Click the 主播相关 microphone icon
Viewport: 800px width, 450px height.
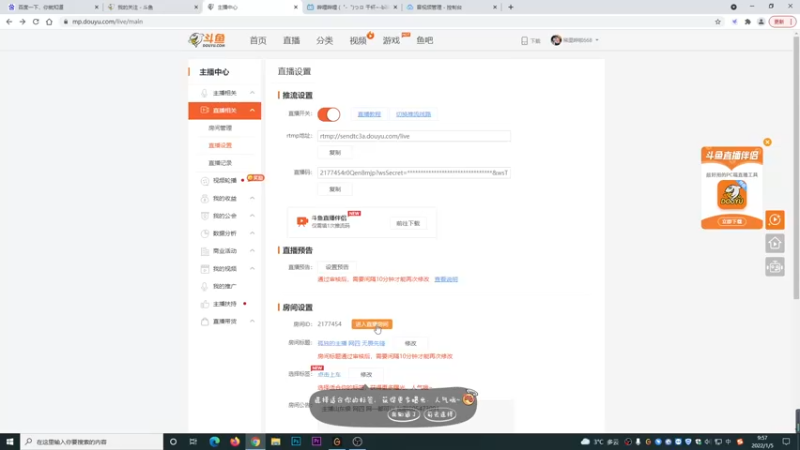[205, 93]
